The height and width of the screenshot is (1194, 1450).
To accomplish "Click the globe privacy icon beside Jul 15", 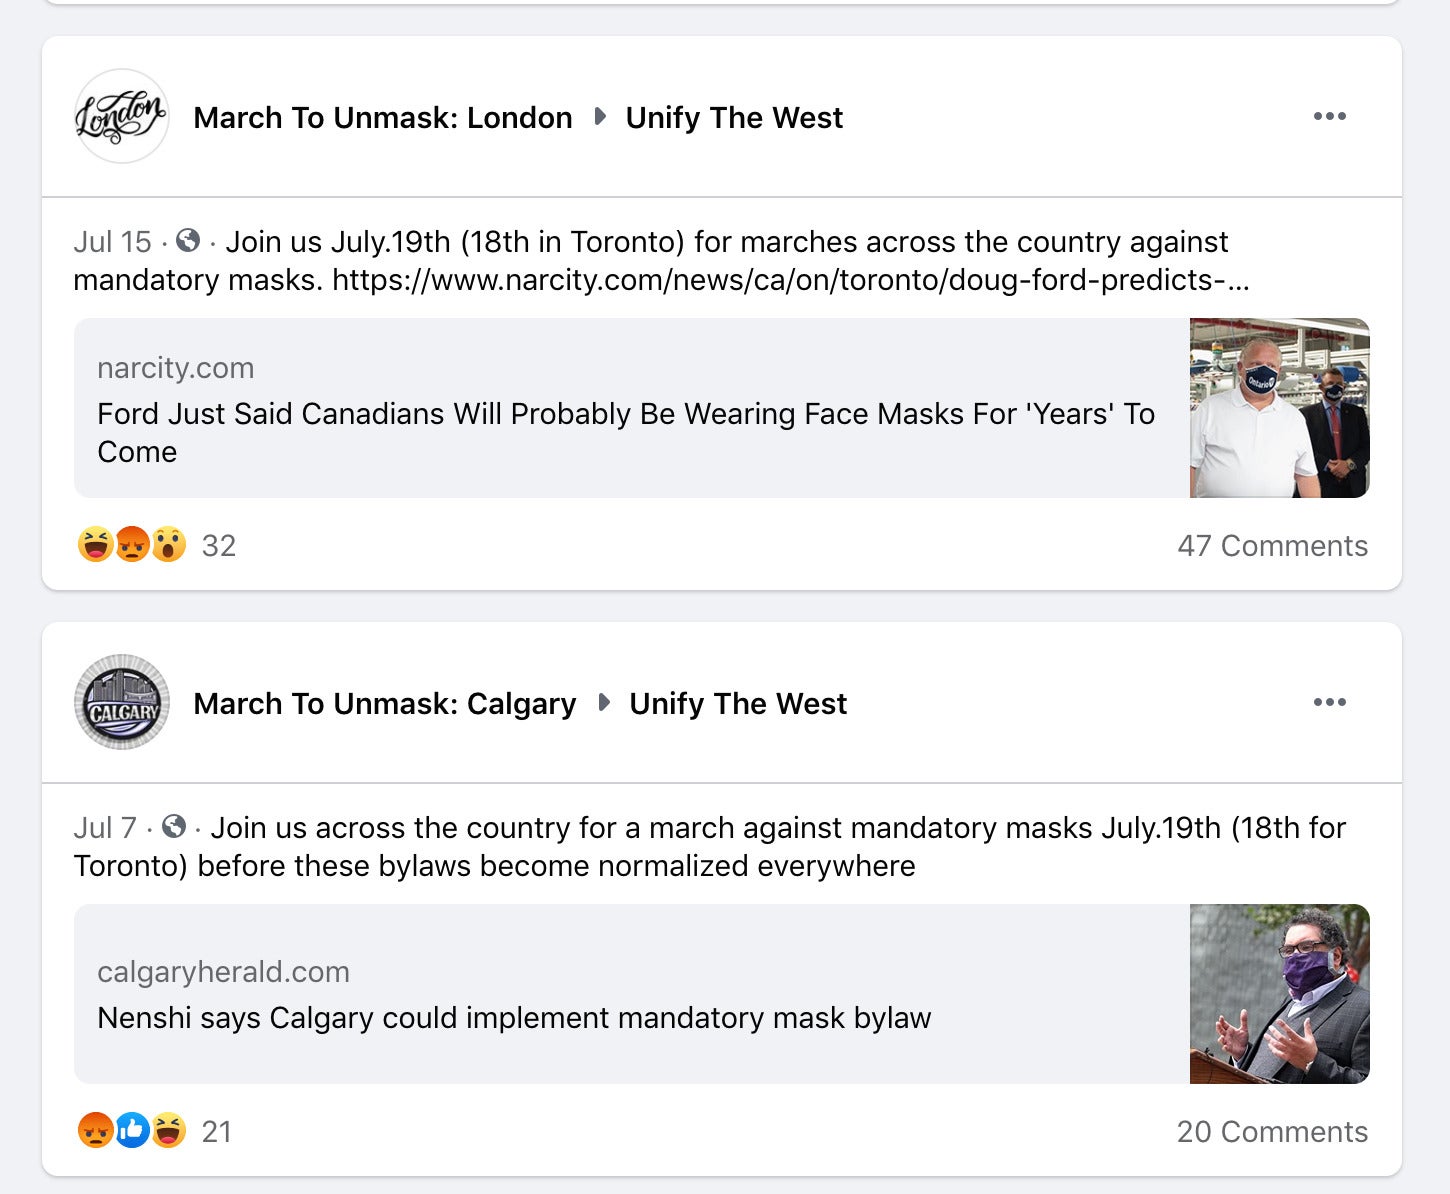I will coord(188,240).
